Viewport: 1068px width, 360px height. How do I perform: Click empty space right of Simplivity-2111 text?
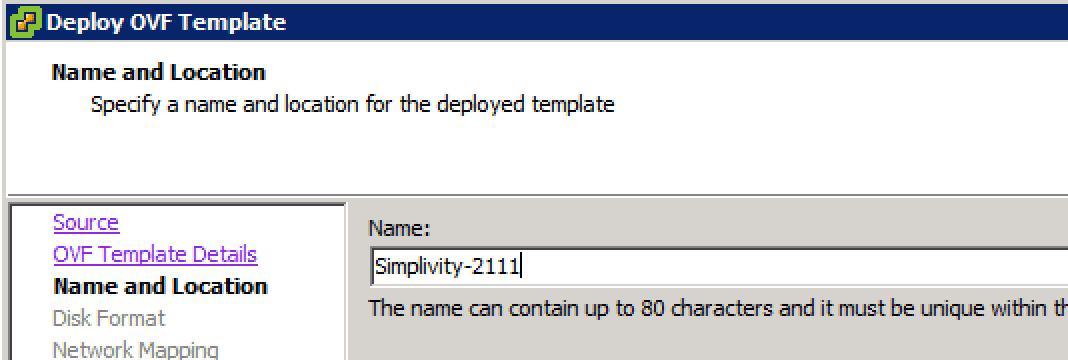coord(783,267)
